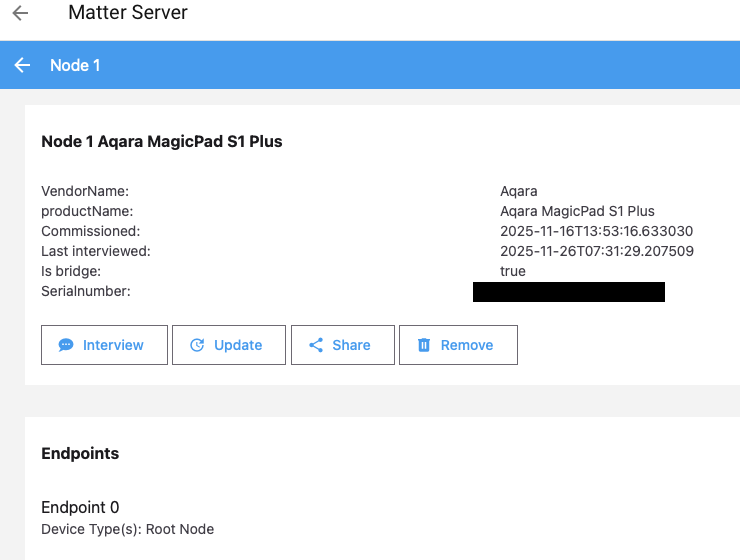
Task: Click the Node 1 title in the blue bar
Action: click(x=75, y=65)
